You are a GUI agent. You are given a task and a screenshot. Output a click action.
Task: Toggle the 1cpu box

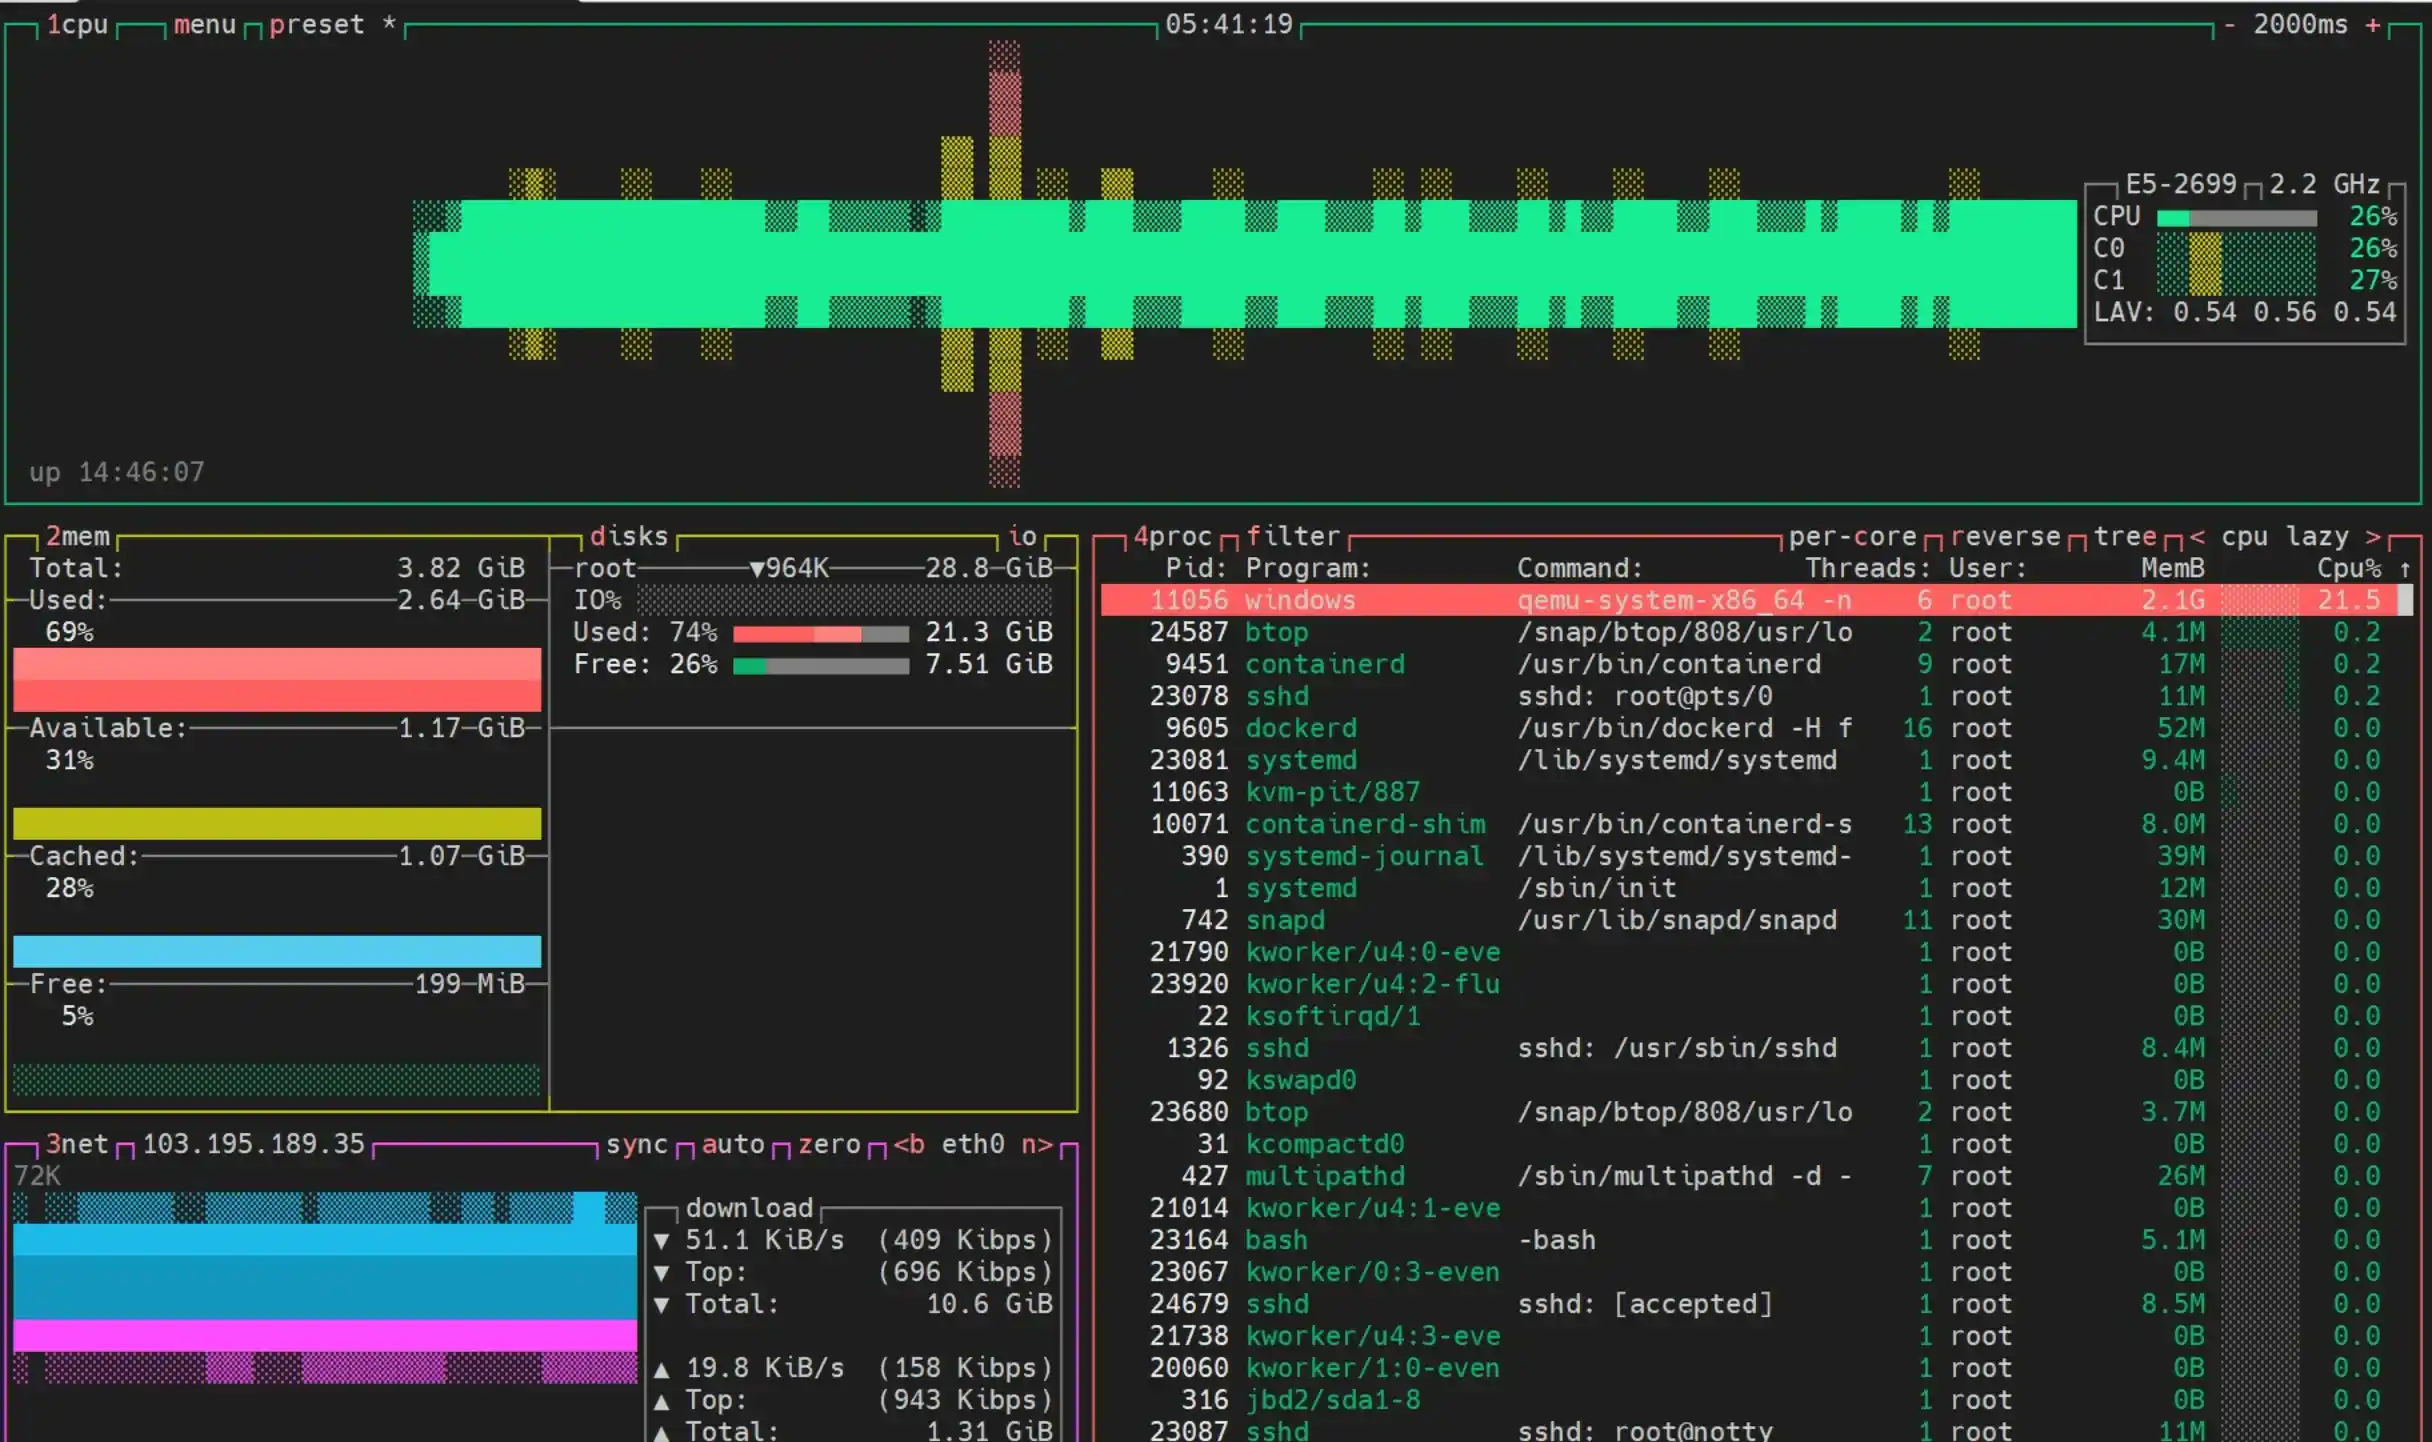point(77,24)
